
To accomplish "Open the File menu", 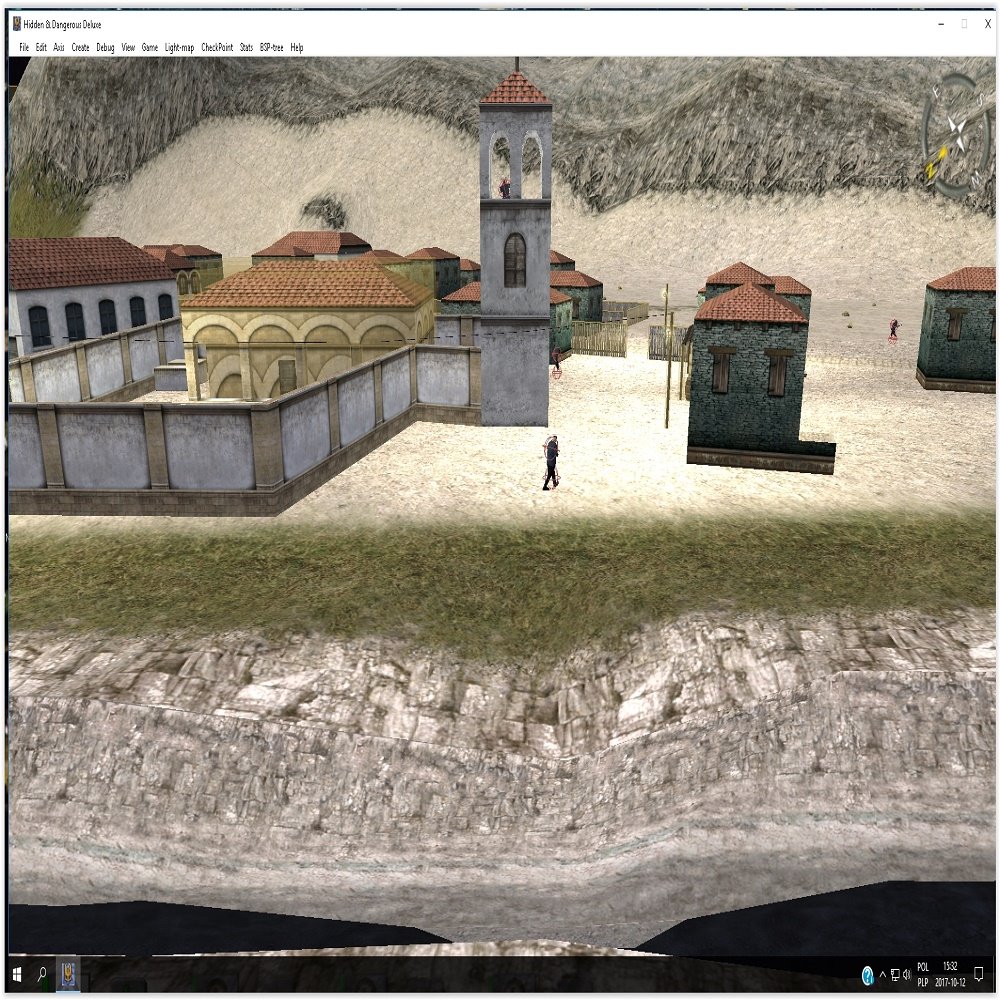I will [x=24, y=47].
